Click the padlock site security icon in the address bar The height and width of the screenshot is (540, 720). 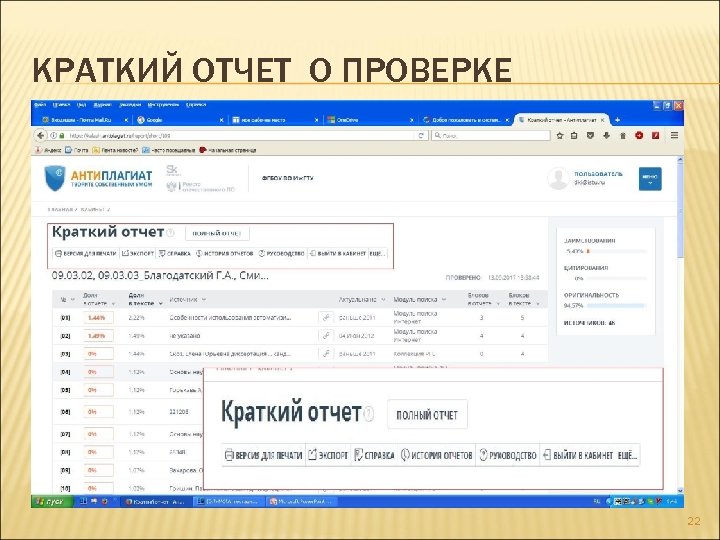pos(62,136)
